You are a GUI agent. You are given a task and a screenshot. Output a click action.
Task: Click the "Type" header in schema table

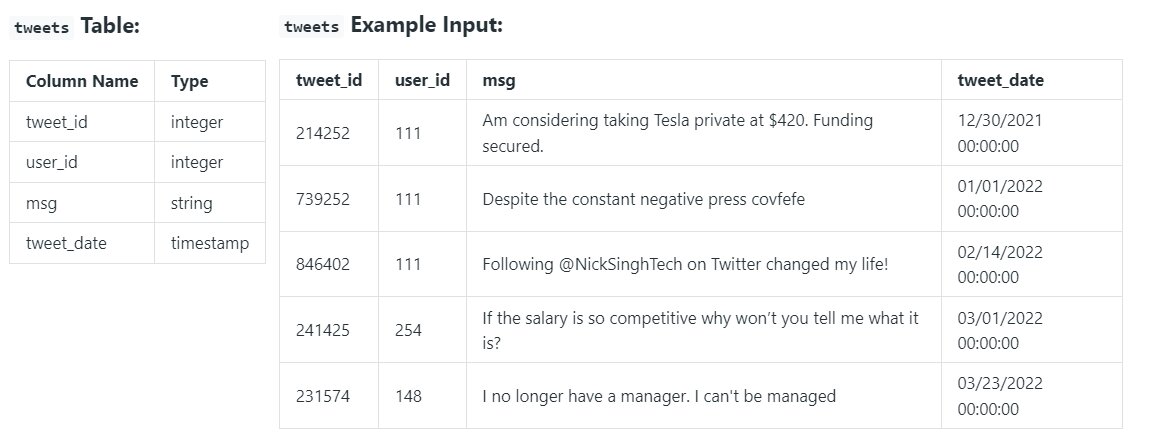point(190,82)
